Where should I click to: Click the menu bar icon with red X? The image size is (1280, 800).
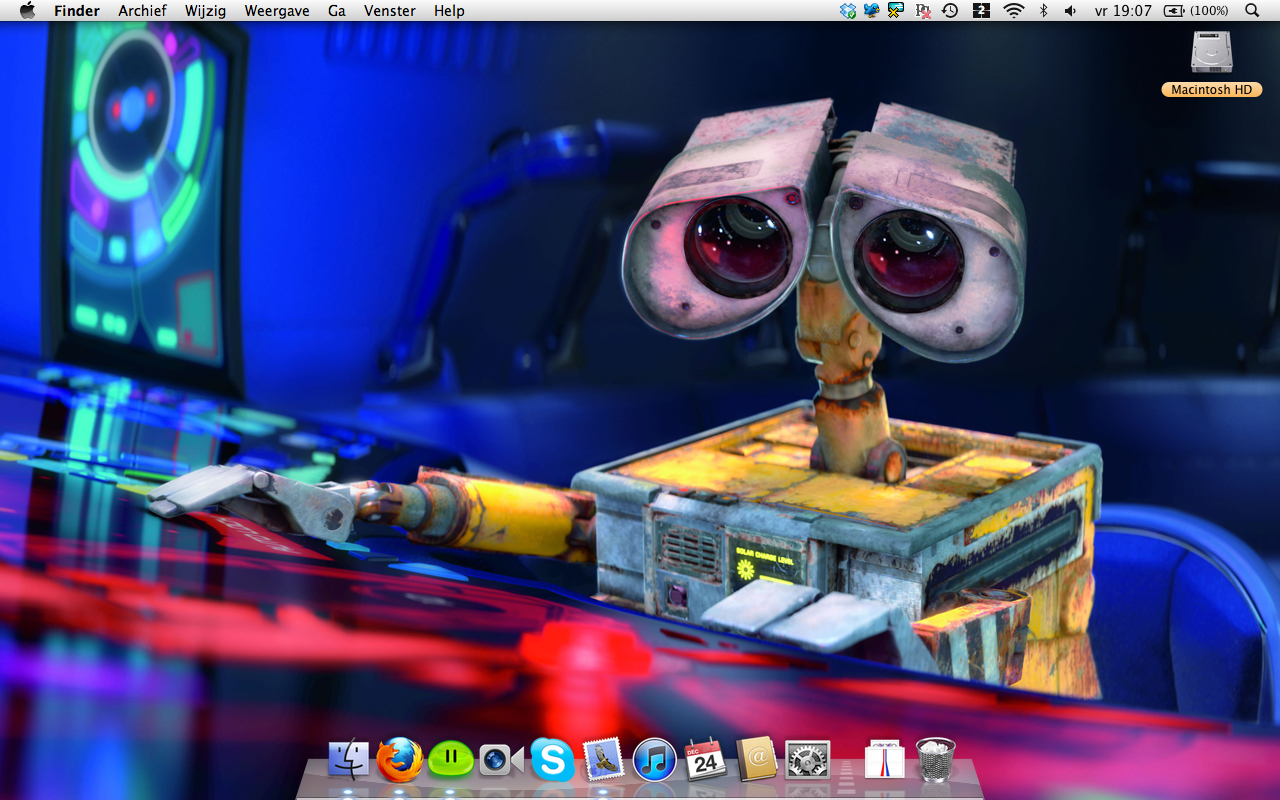tap(924, 11)
